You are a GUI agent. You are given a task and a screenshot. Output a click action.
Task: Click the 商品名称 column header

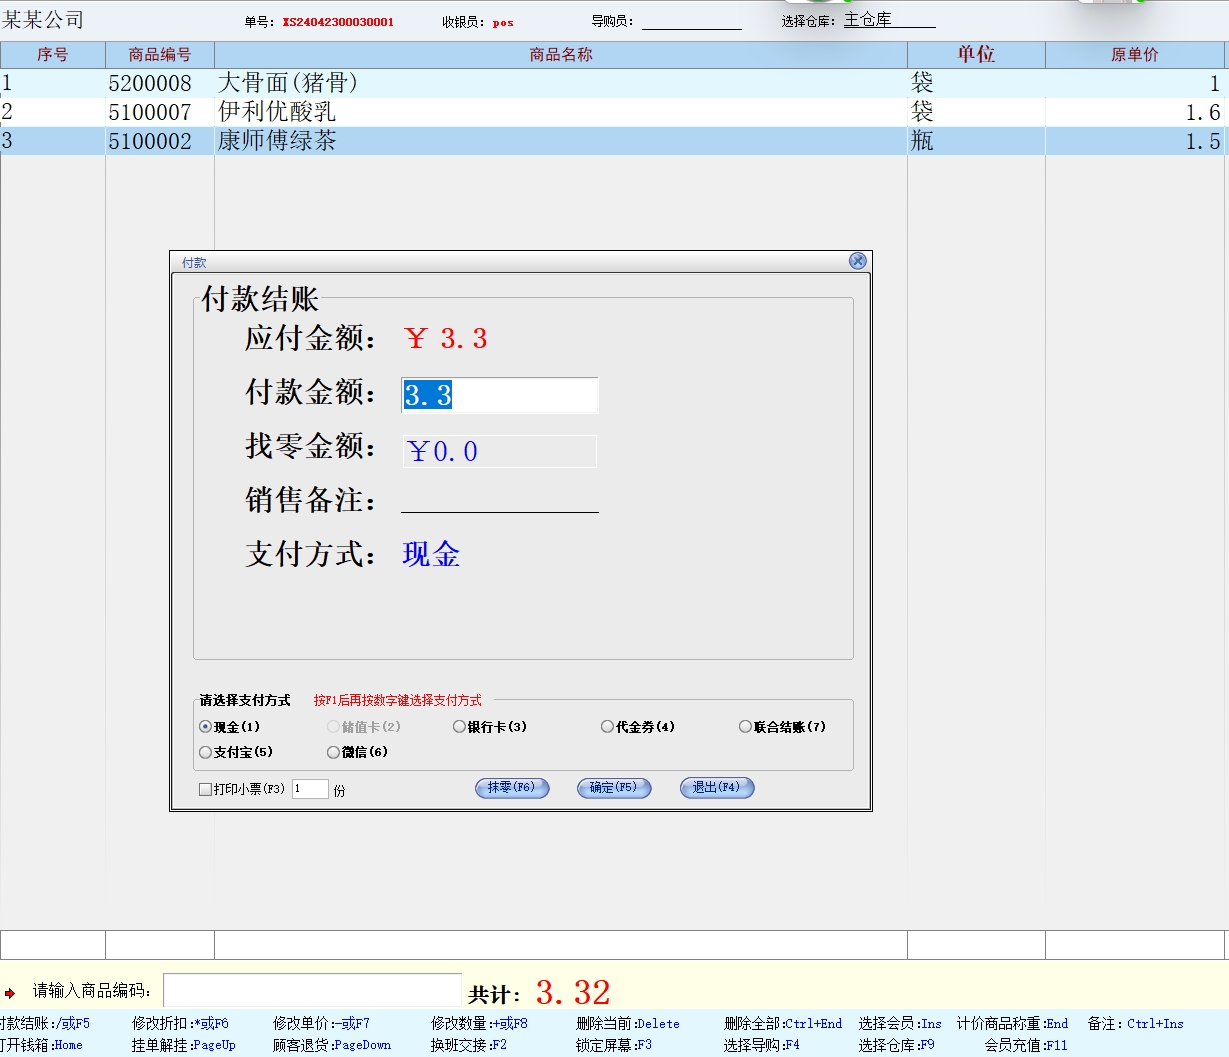(560, 55)
